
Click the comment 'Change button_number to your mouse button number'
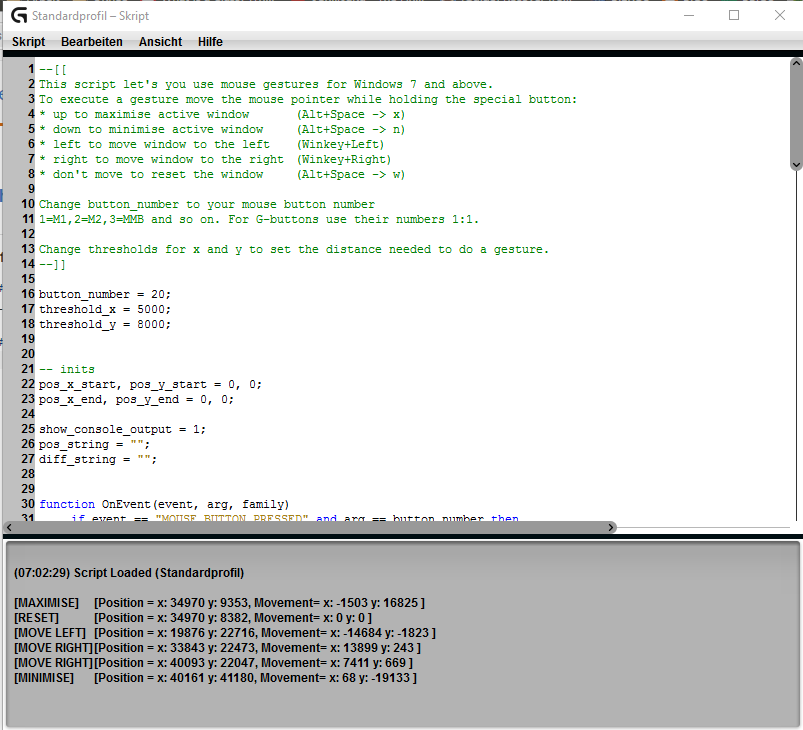coord(207,204)
